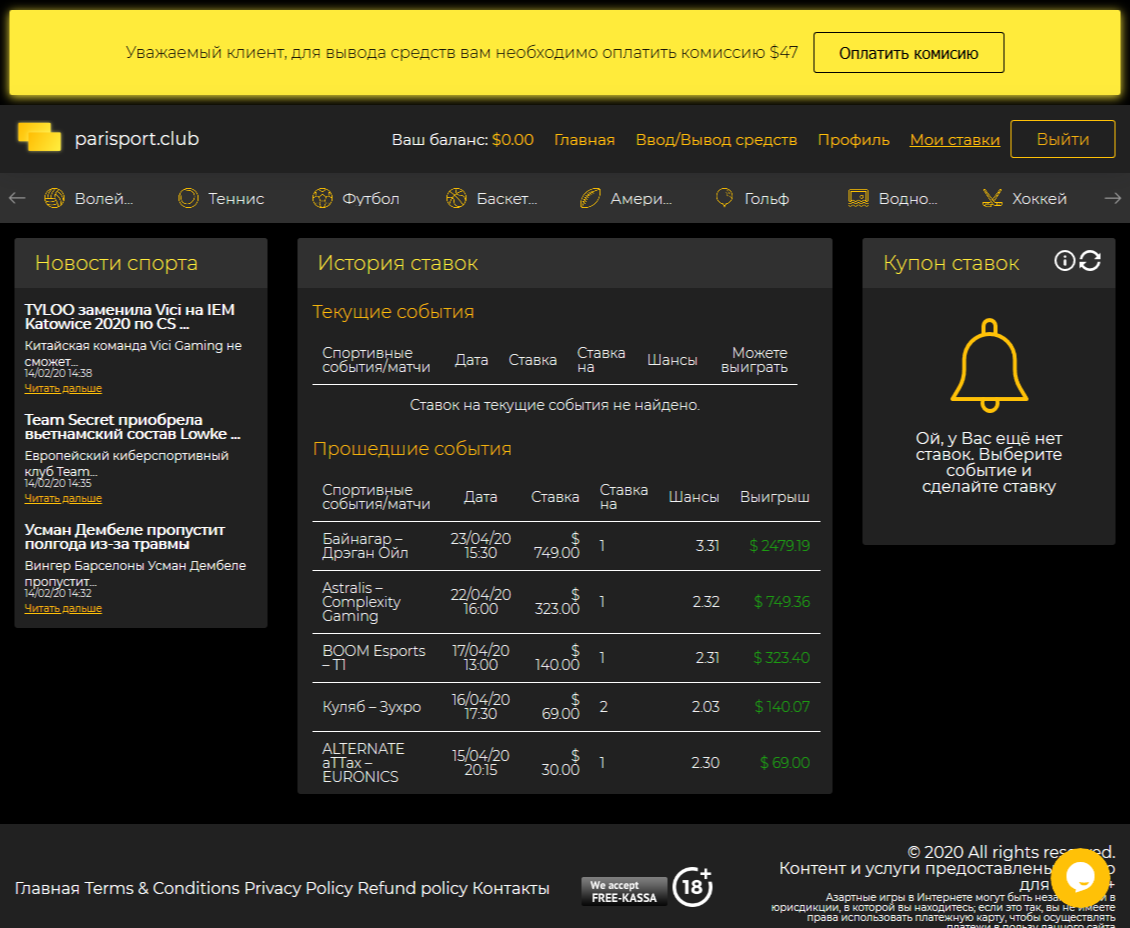Viewport: 1130px width, 928px height.
Task: Open Мои ставки page
Action: 955,140
